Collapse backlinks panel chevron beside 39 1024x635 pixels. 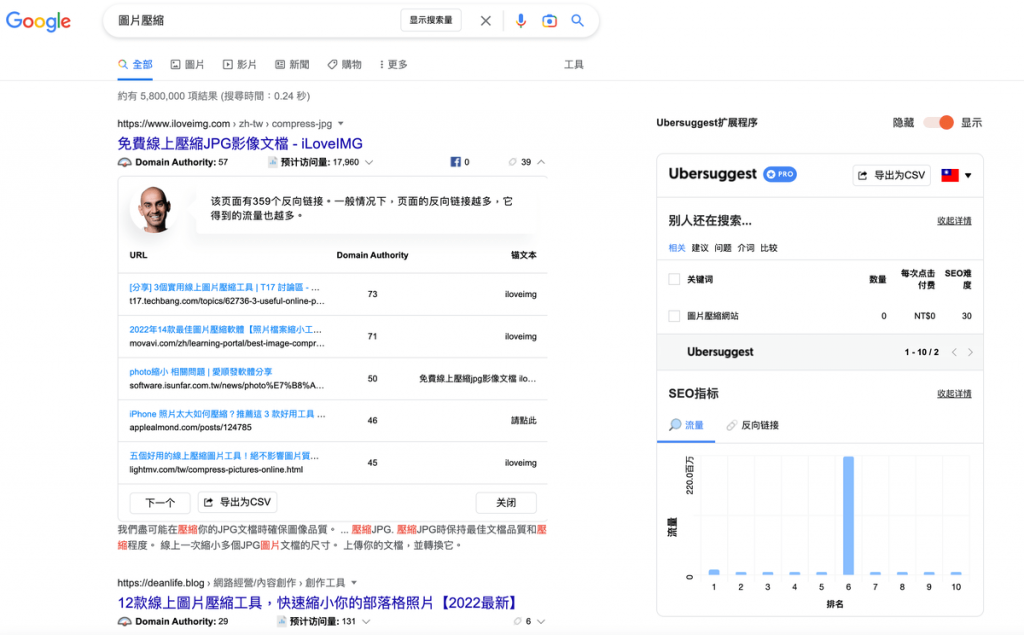(x=541, y=162)
